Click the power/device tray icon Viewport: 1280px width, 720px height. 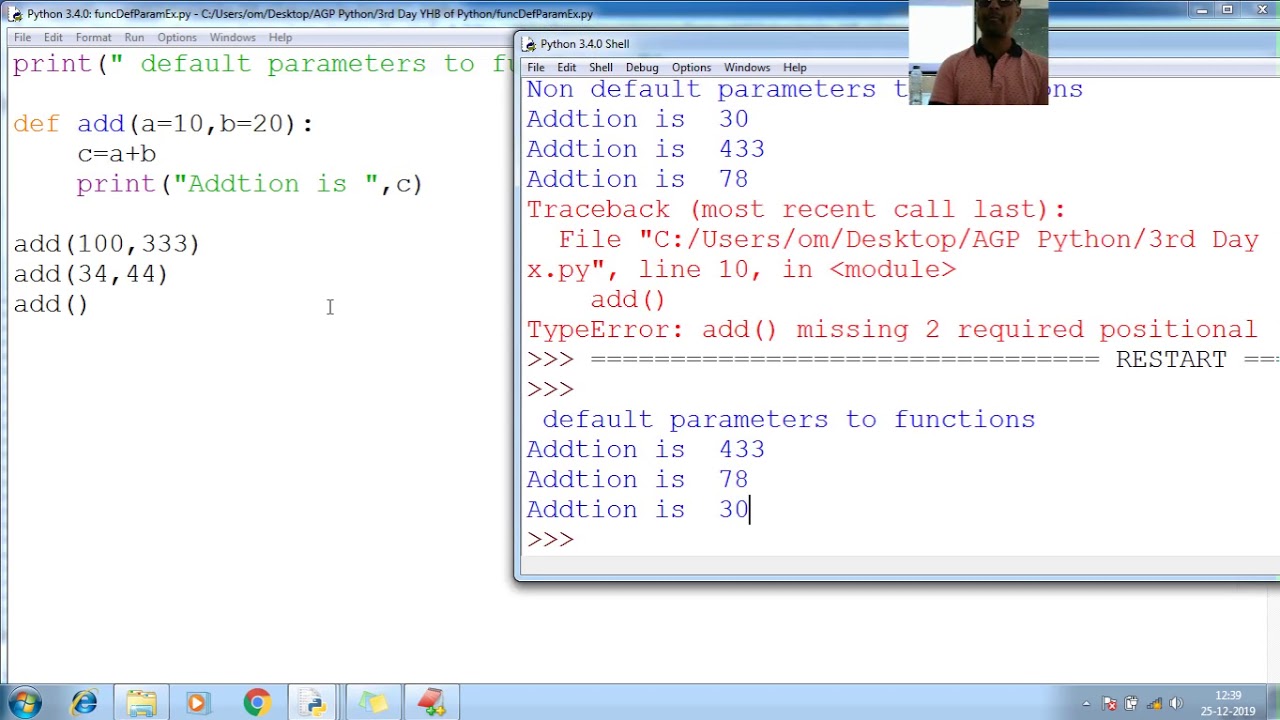[1131, 704]
